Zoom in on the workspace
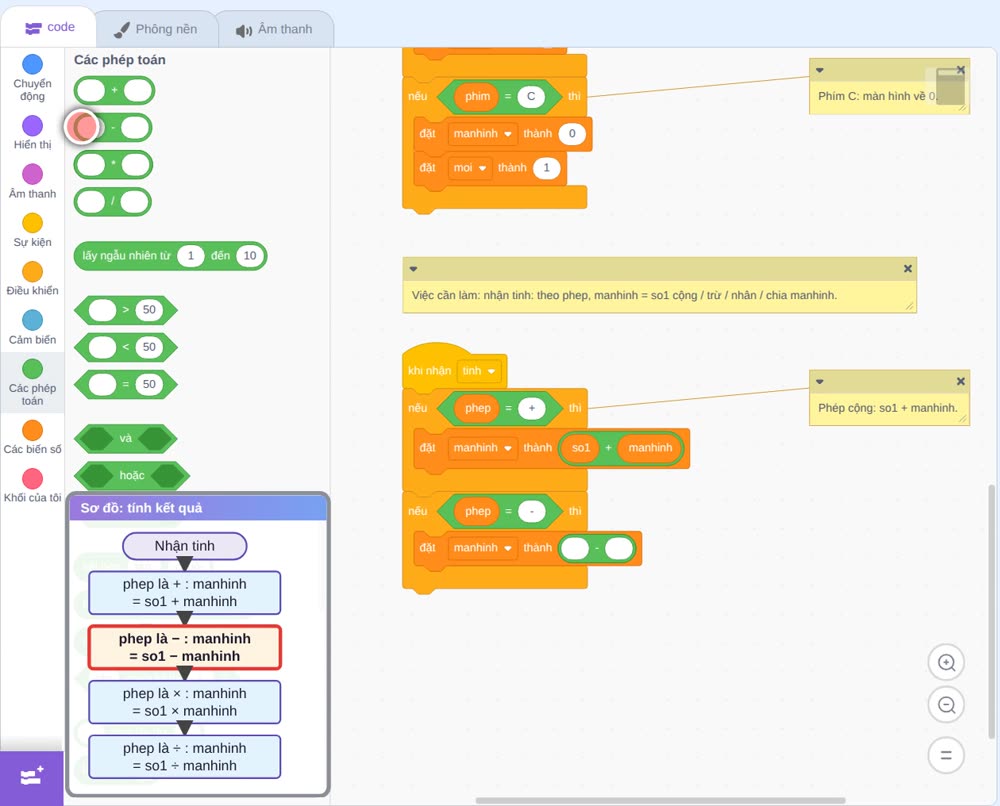The height and width of the screenshot is (806, 1000). (946, 663)
